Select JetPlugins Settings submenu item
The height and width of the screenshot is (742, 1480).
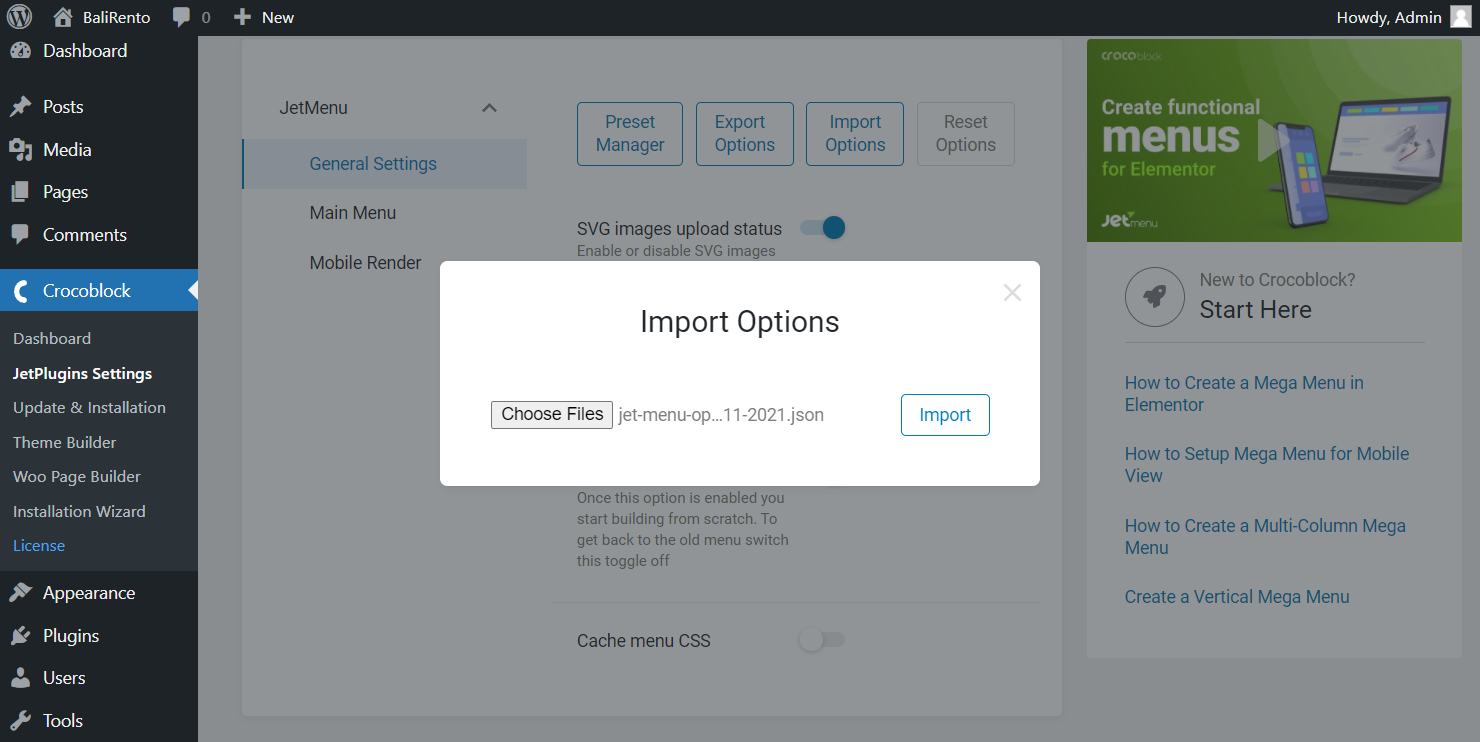(82, 374)
